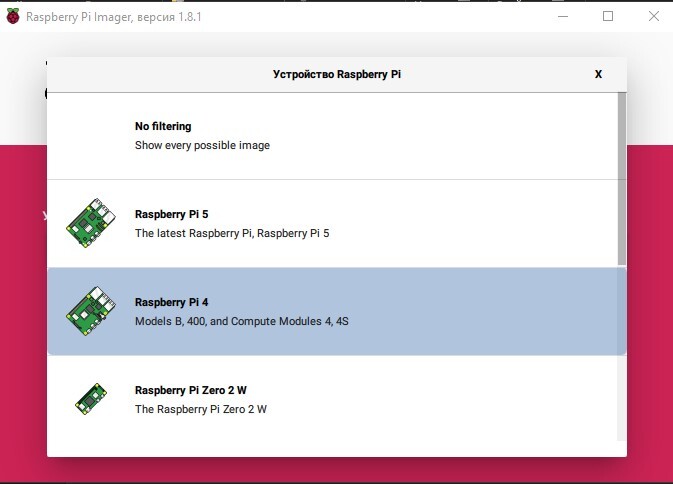The width and height of the screenshot is (673, 484).
Task: Click the Raspberry Pi 5 board icon
Action: tap(91, 223)
